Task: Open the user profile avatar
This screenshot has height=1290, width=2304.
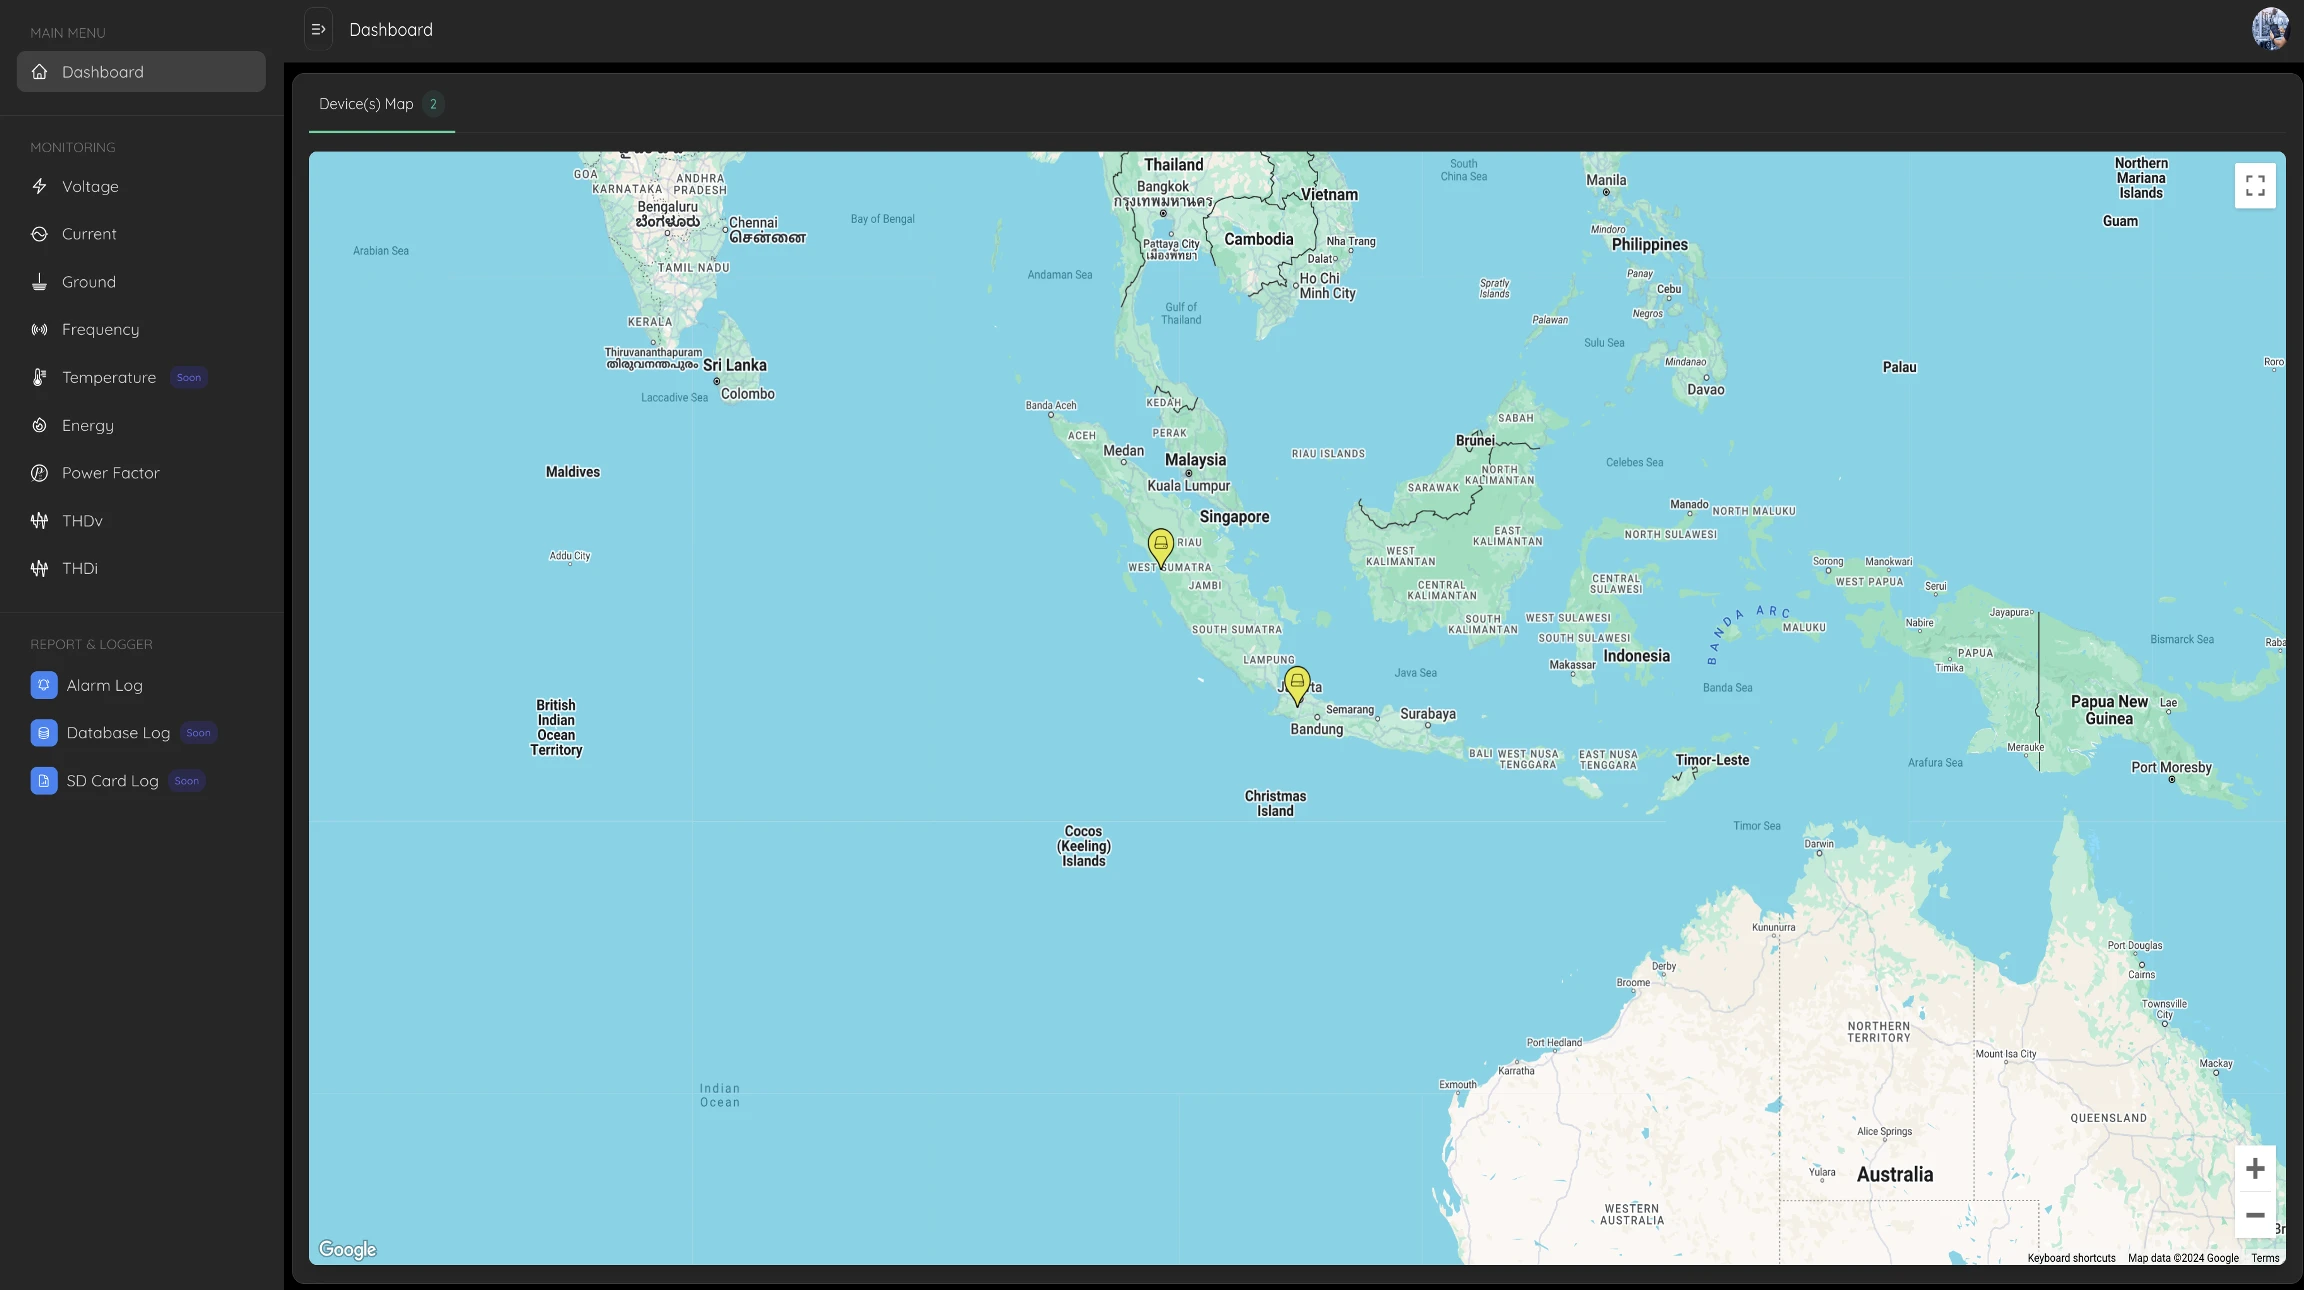Action: 2269,29
